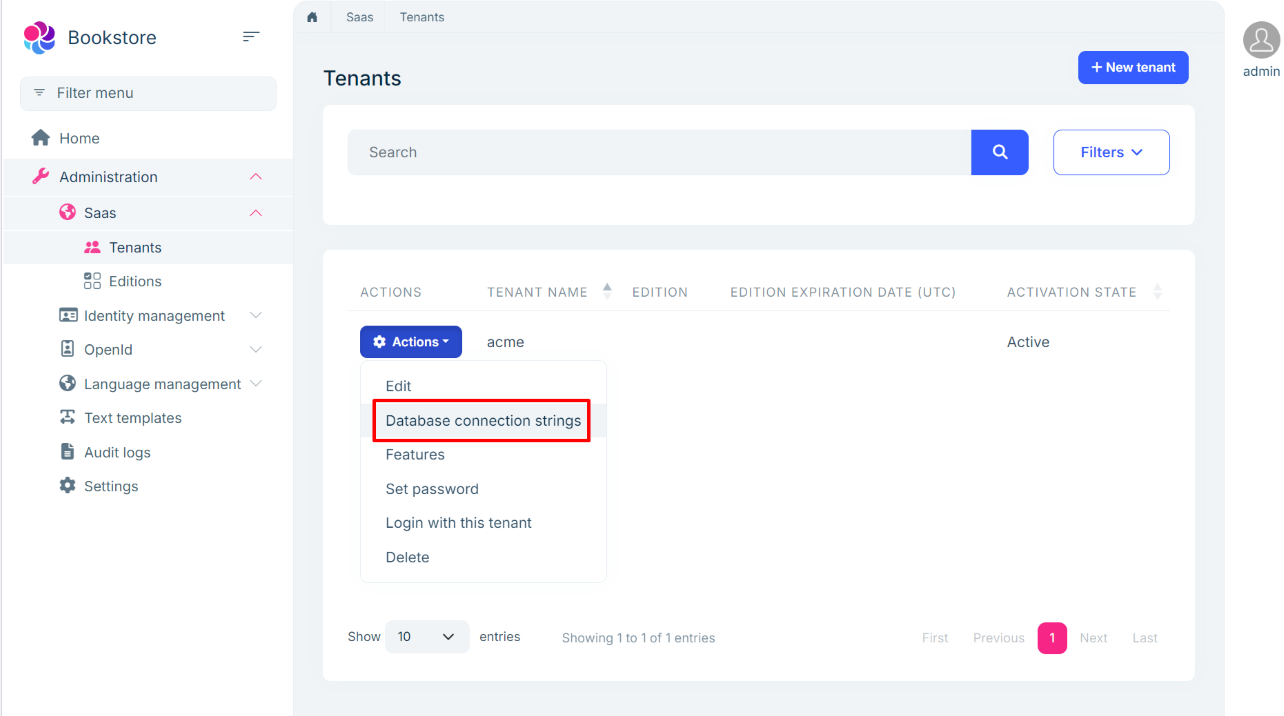Open the Show entries dropdown
Viewport: 1284px width, 716px height.
pos(427,636)
